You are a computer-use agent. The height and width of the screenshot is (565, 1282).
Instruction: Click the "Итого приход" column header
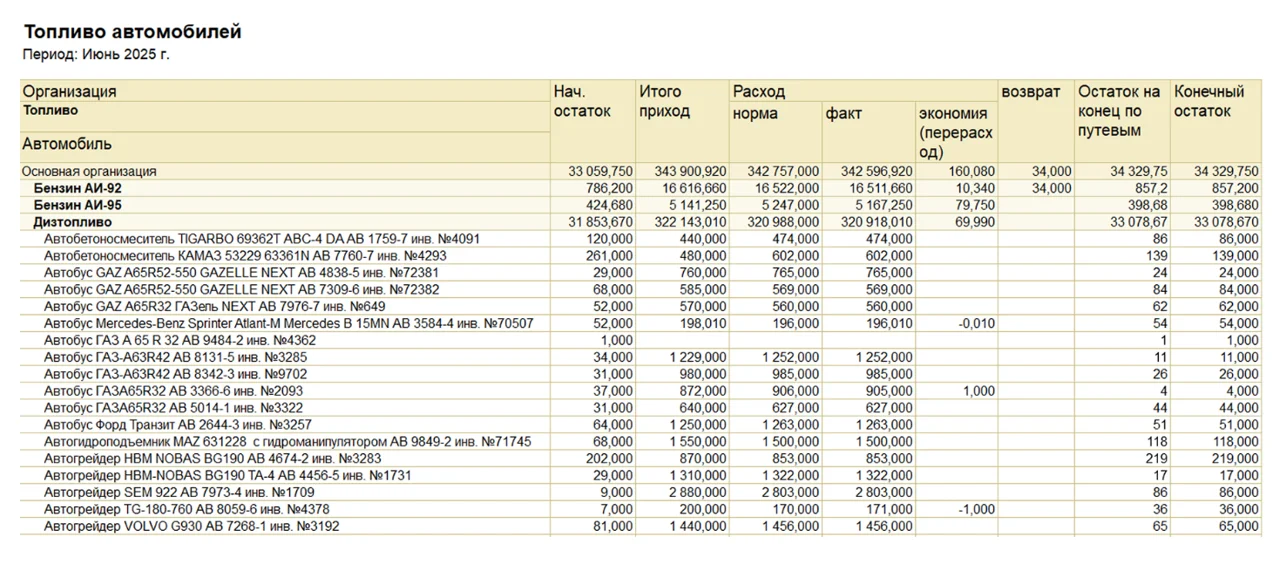(x=667, y=101)
